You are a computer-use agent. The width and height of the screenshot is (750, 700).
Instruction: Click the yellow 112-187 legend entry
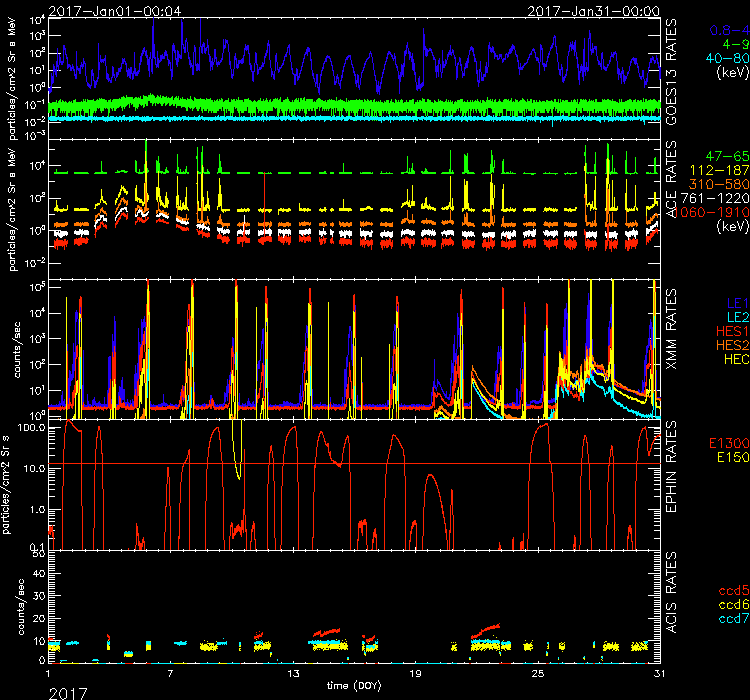click(718, 172)
